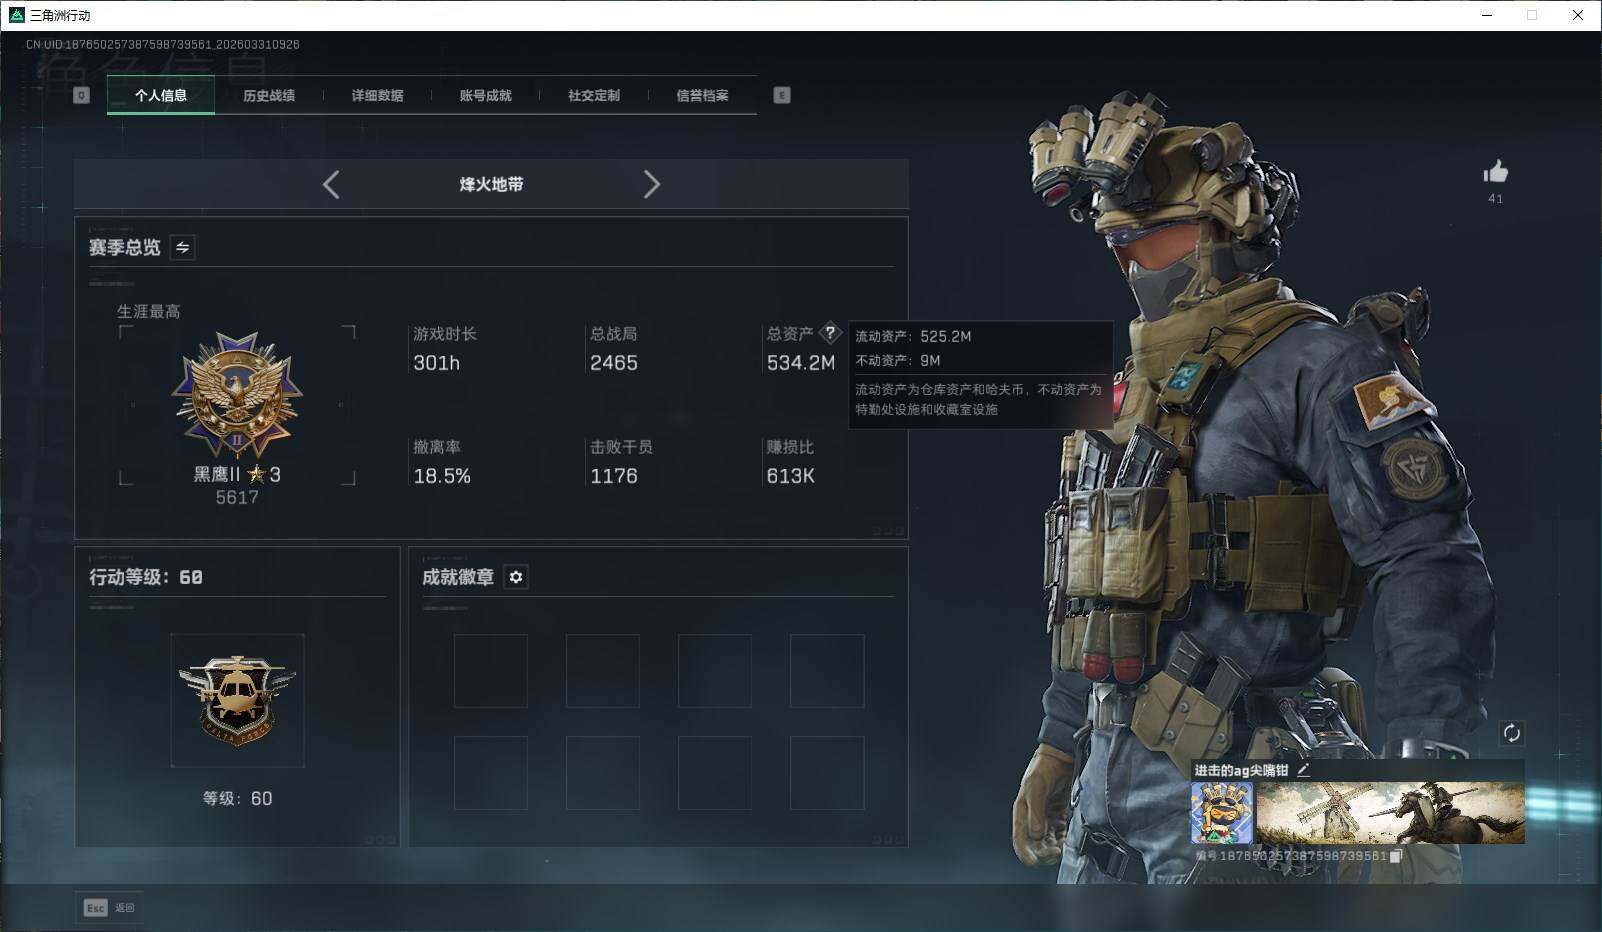Click the nickname 进击的ag尖嘴钳

[1242, 770]
